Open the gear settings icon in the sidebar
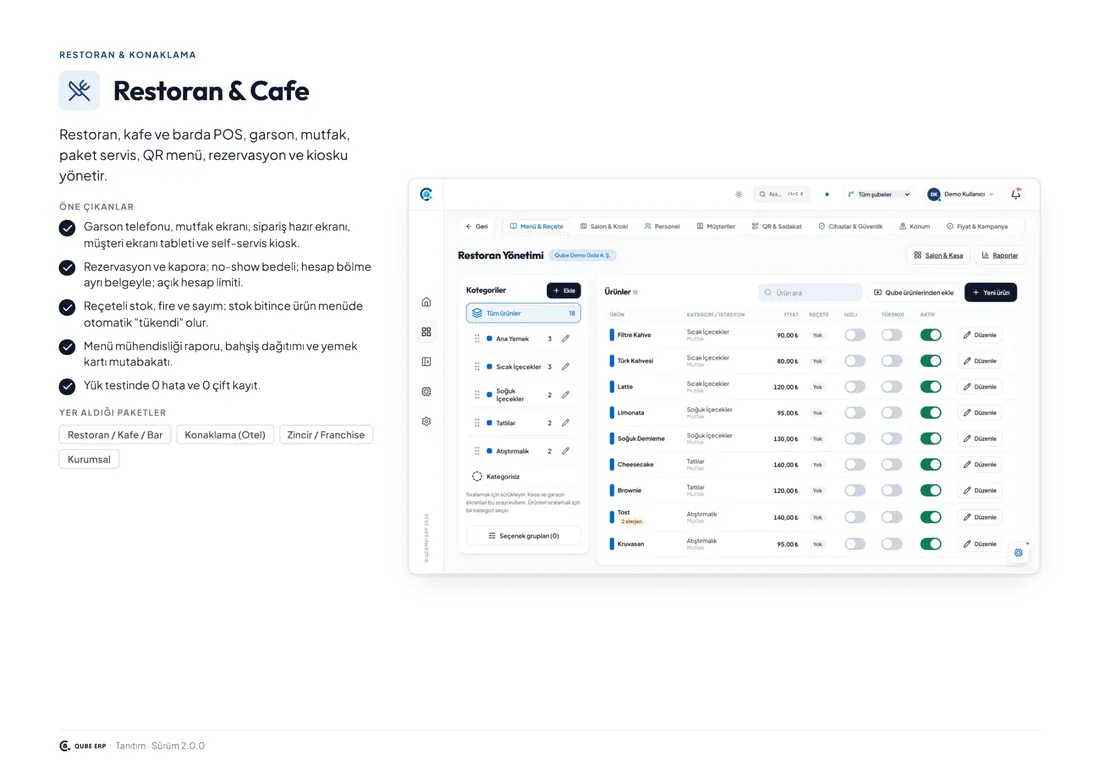 pyautogui.click(x=427, y=422)
